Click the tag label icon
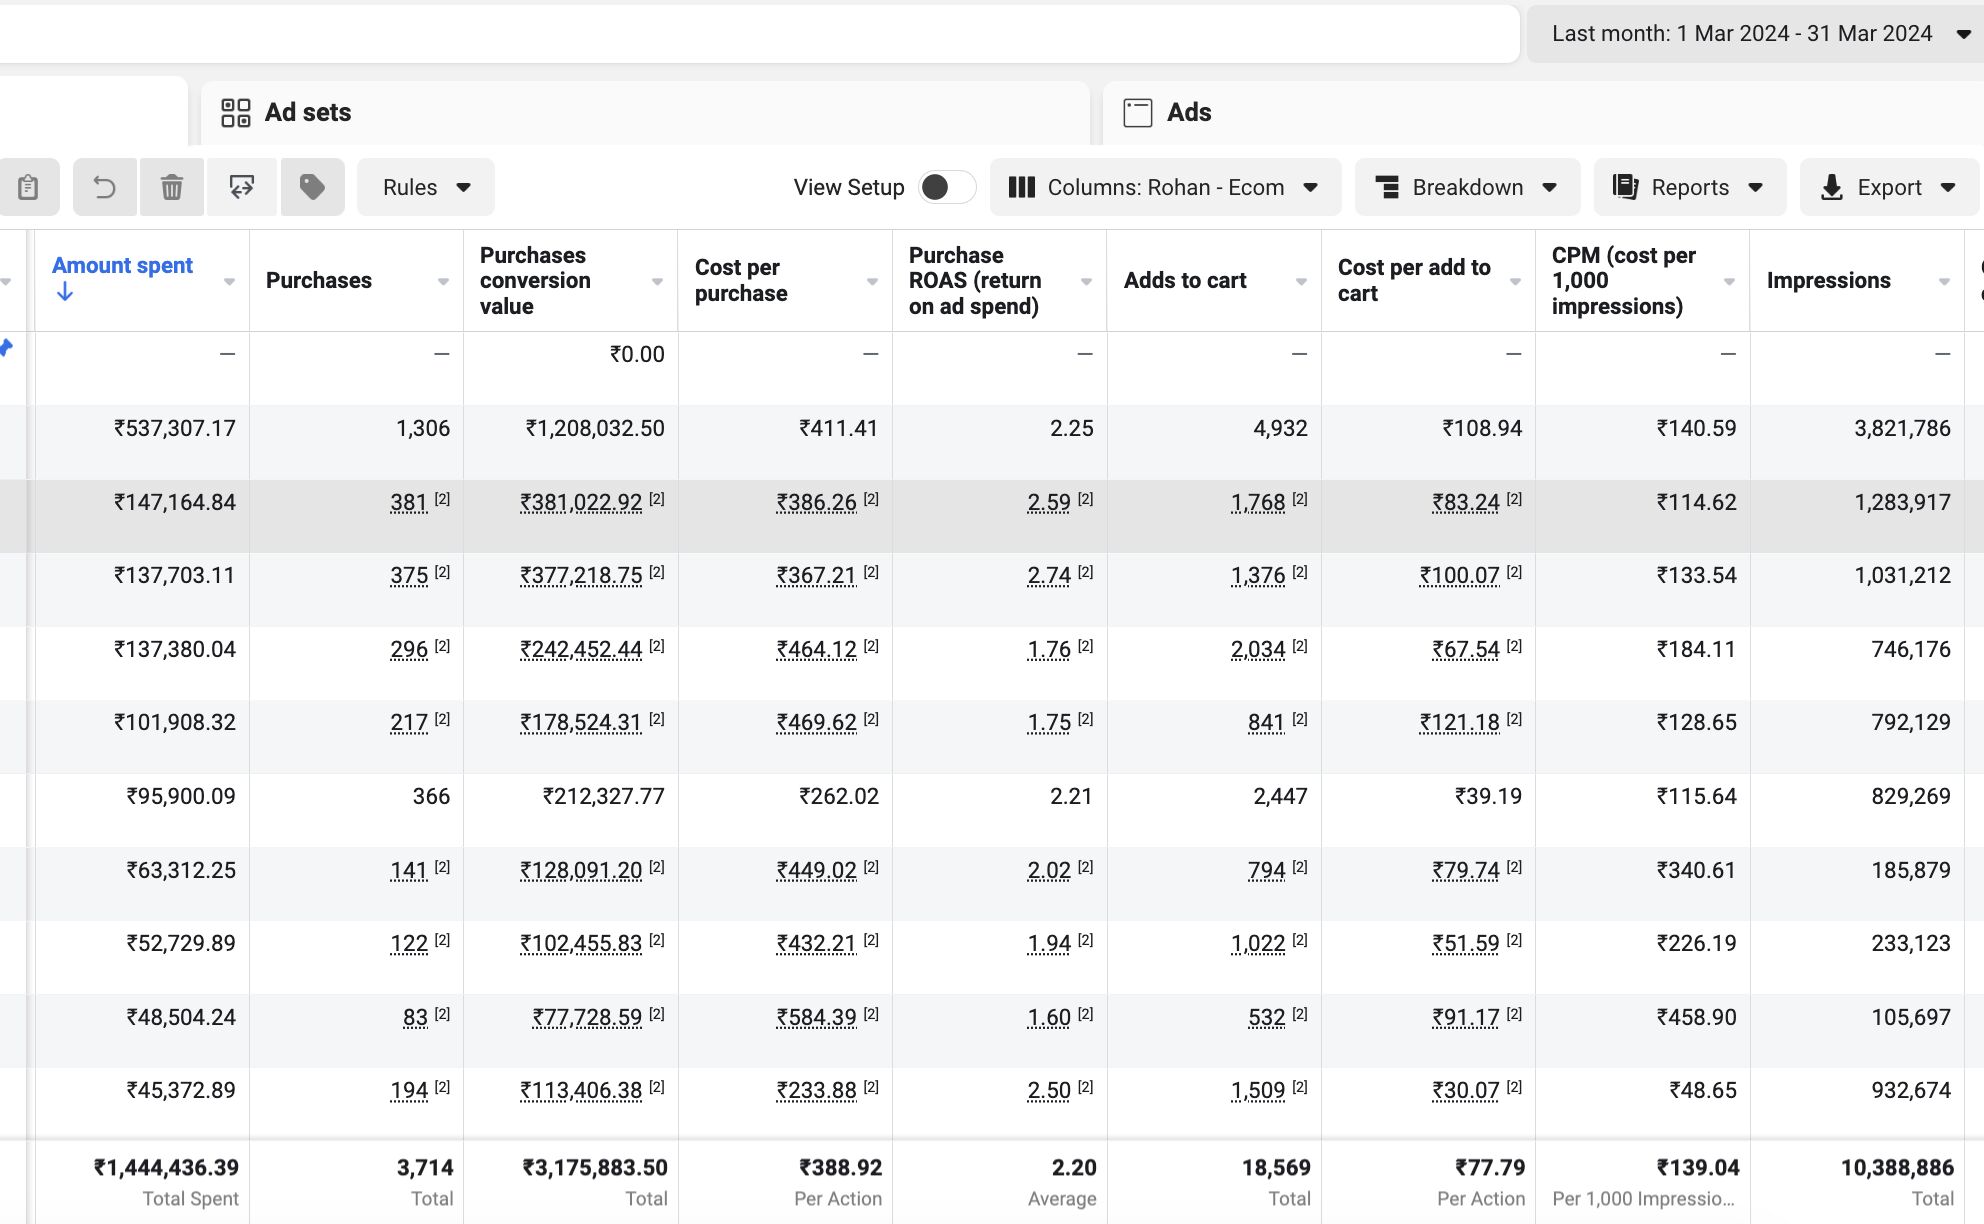The width and height of the screenshot is (1984, 1224). pos(312,187)
